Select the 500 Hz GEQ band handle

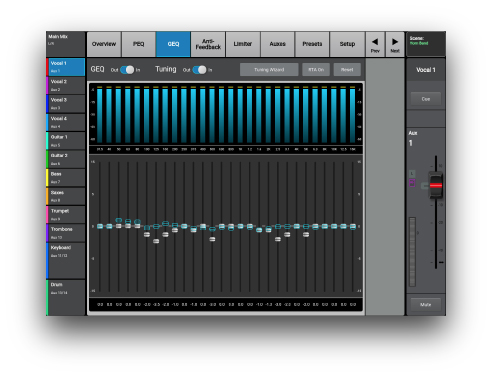[212, 239]
